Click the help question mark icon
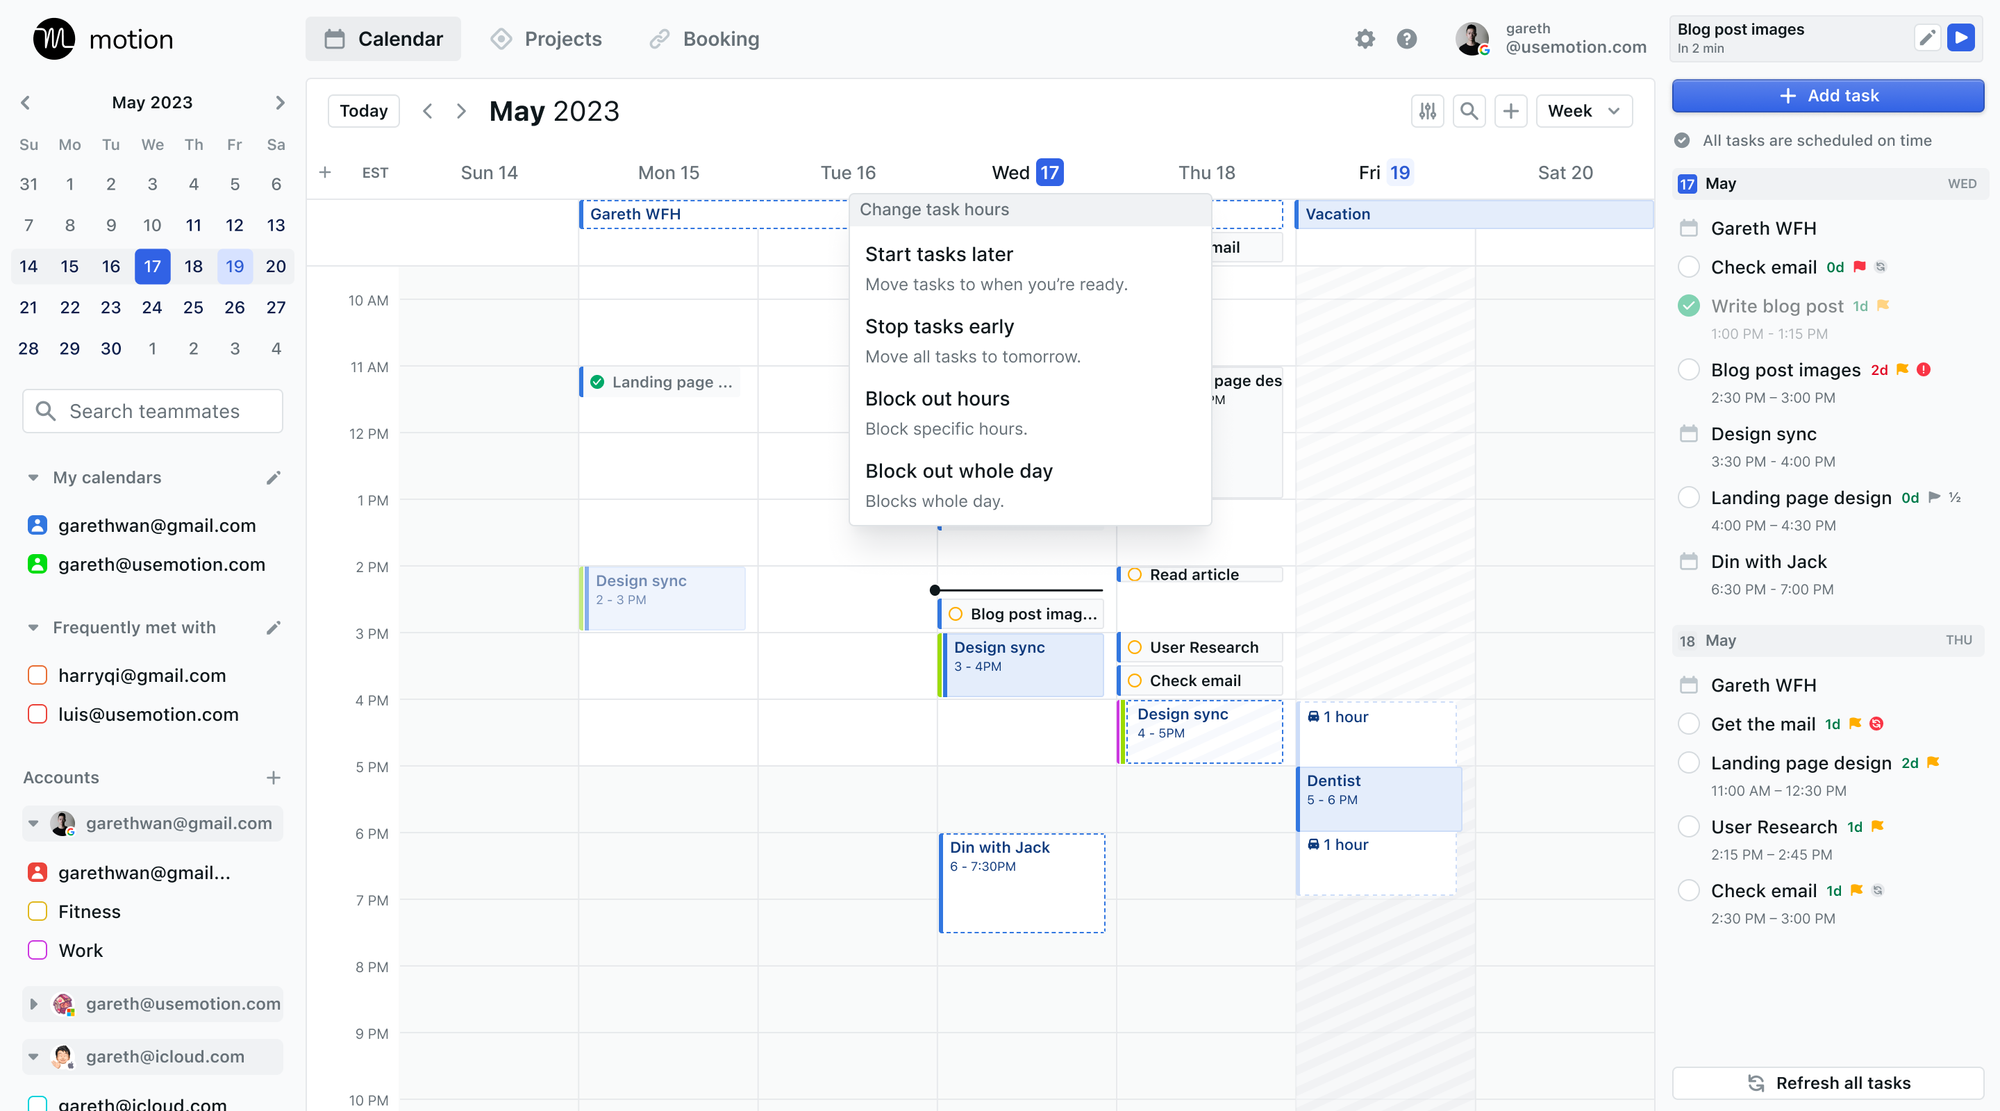The image size is (2000, 1111). tap(1407, 39)
